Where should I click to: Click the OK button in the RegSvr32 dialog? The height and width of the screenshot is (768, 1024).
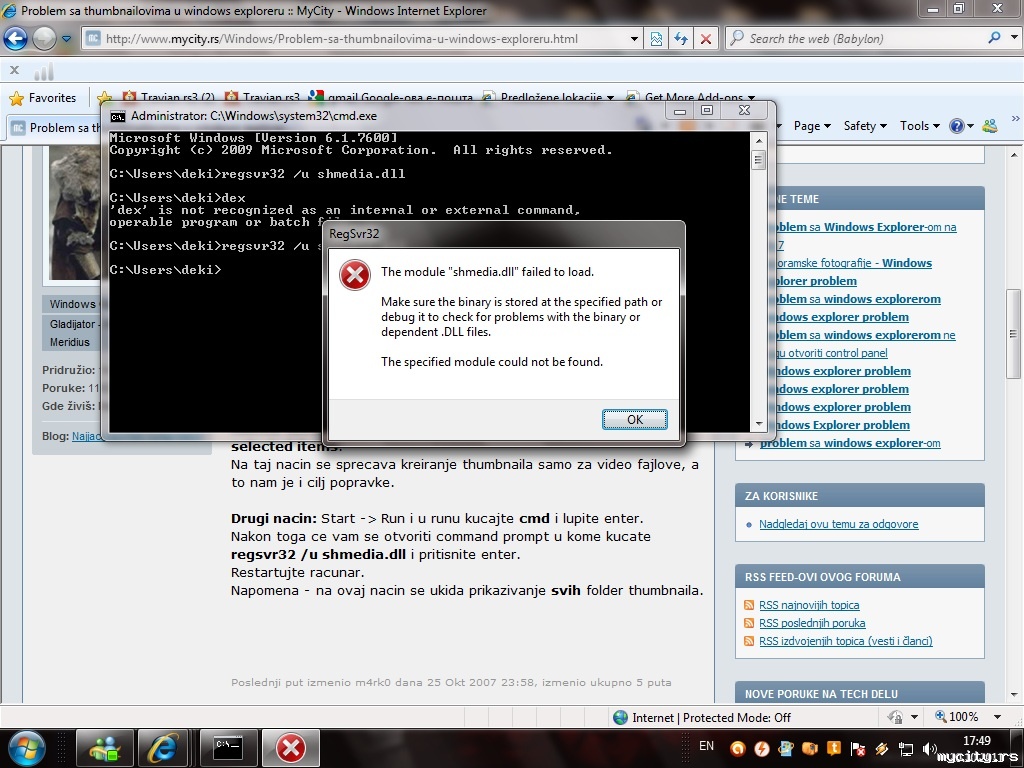pos(634,419)
